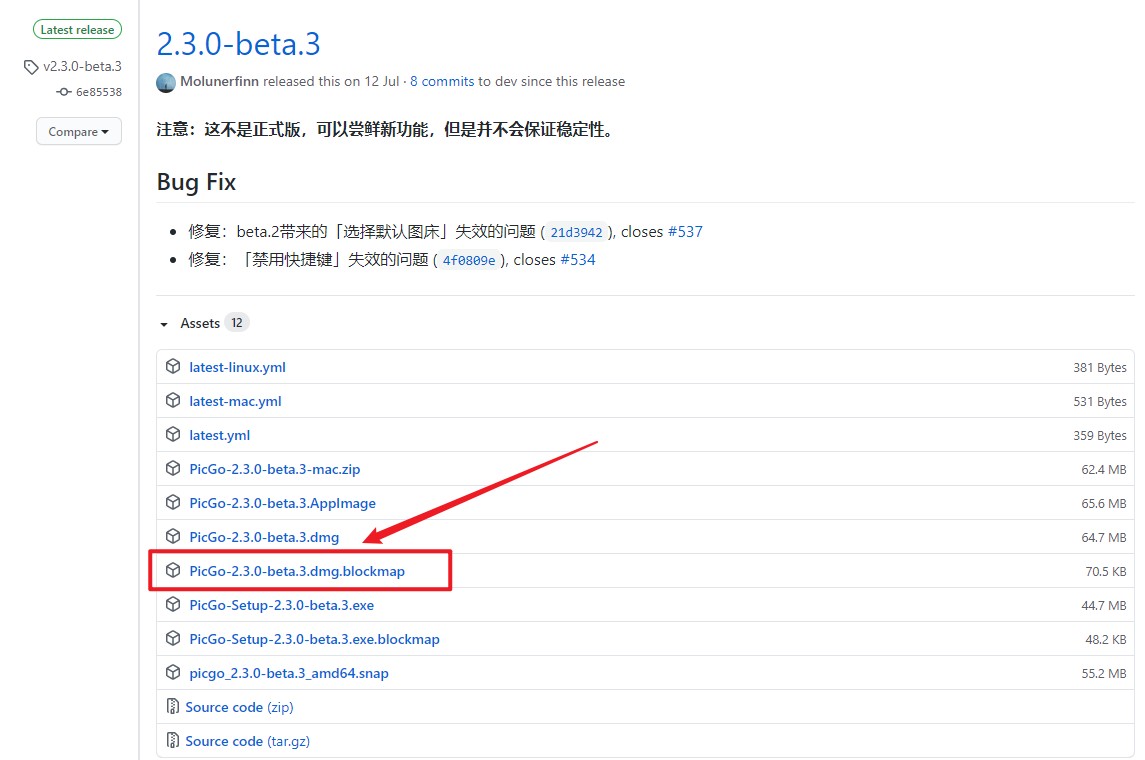The width and height of the screenshot is (1145, 760).
Task: Collapse the Assets section triangle
Action: point(164,324)
